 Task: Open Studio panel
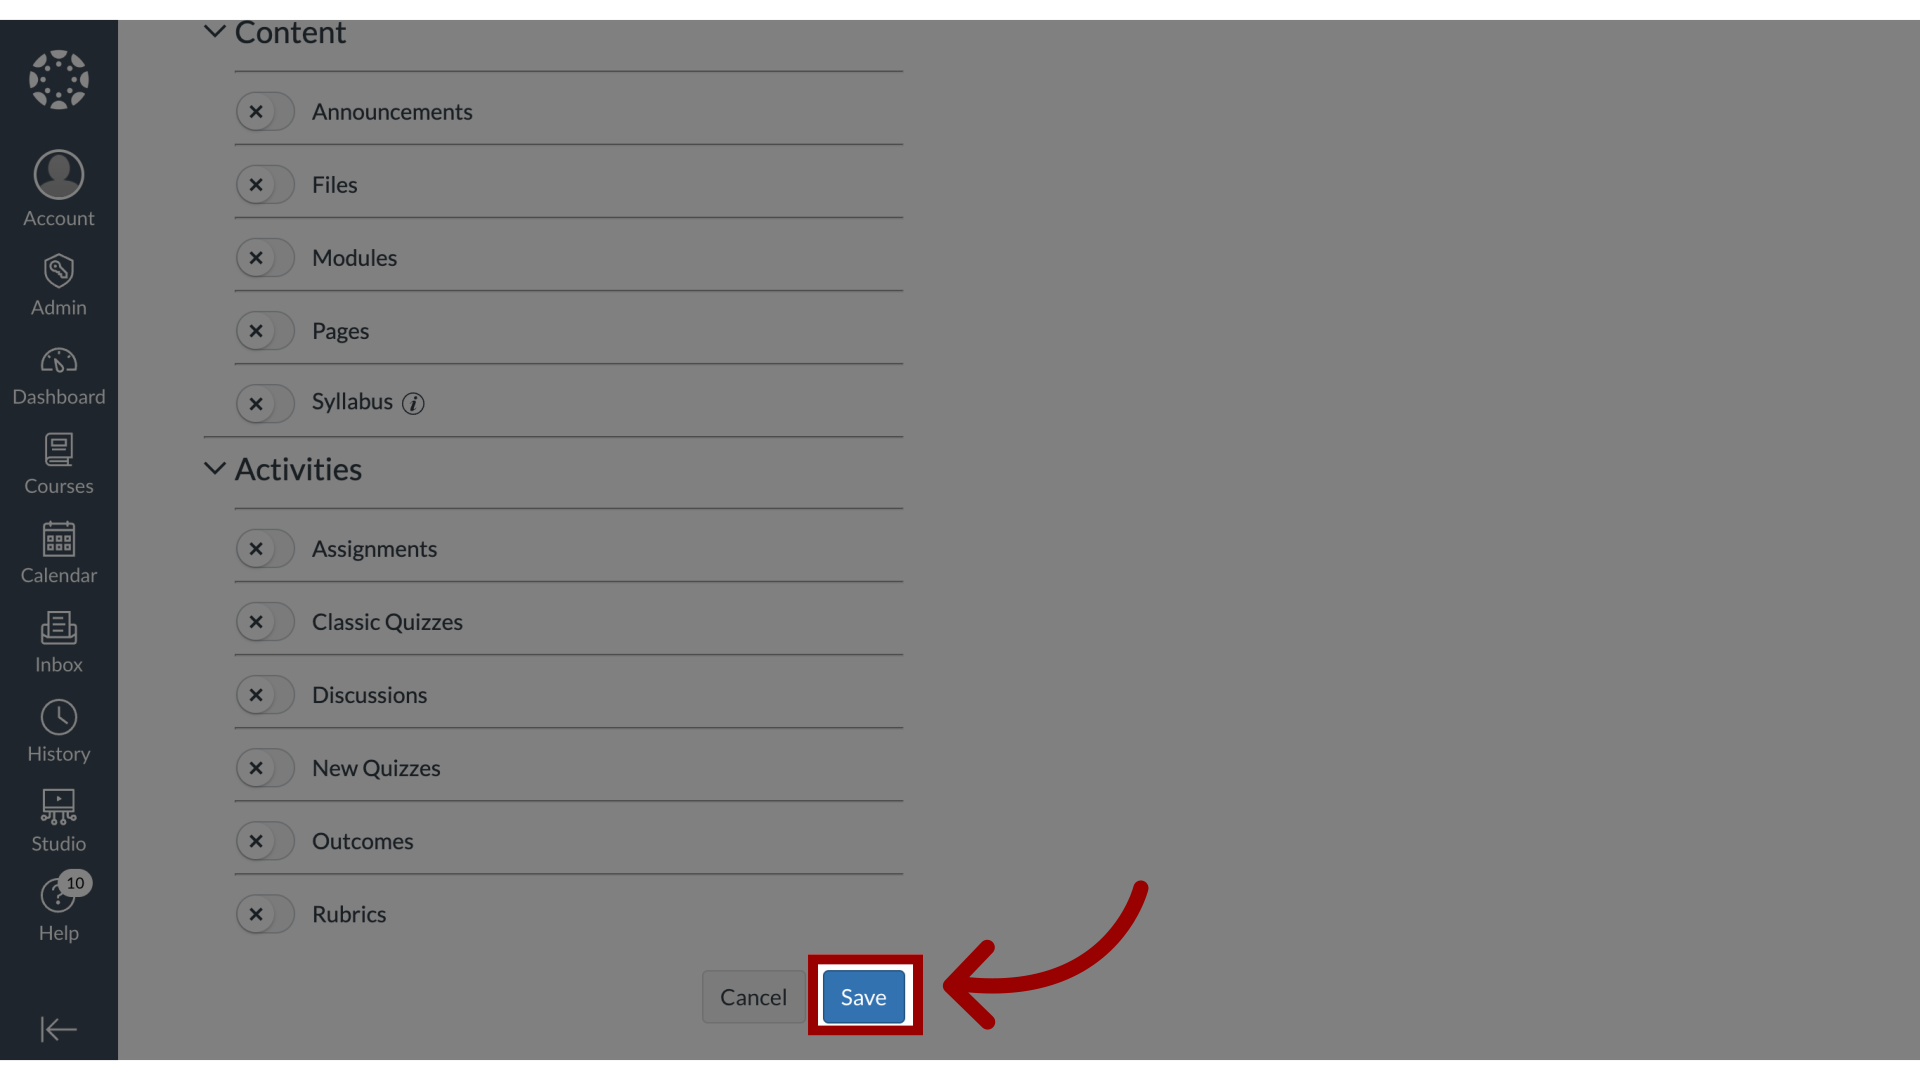point(58,818)
